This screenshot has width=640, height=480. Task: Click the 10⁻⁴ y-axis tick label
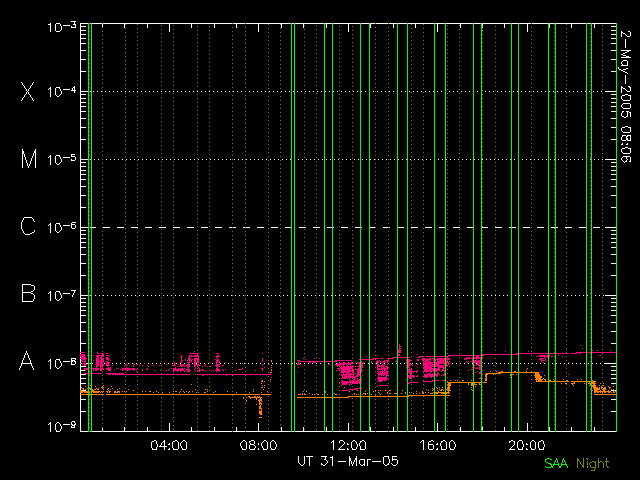62,91
